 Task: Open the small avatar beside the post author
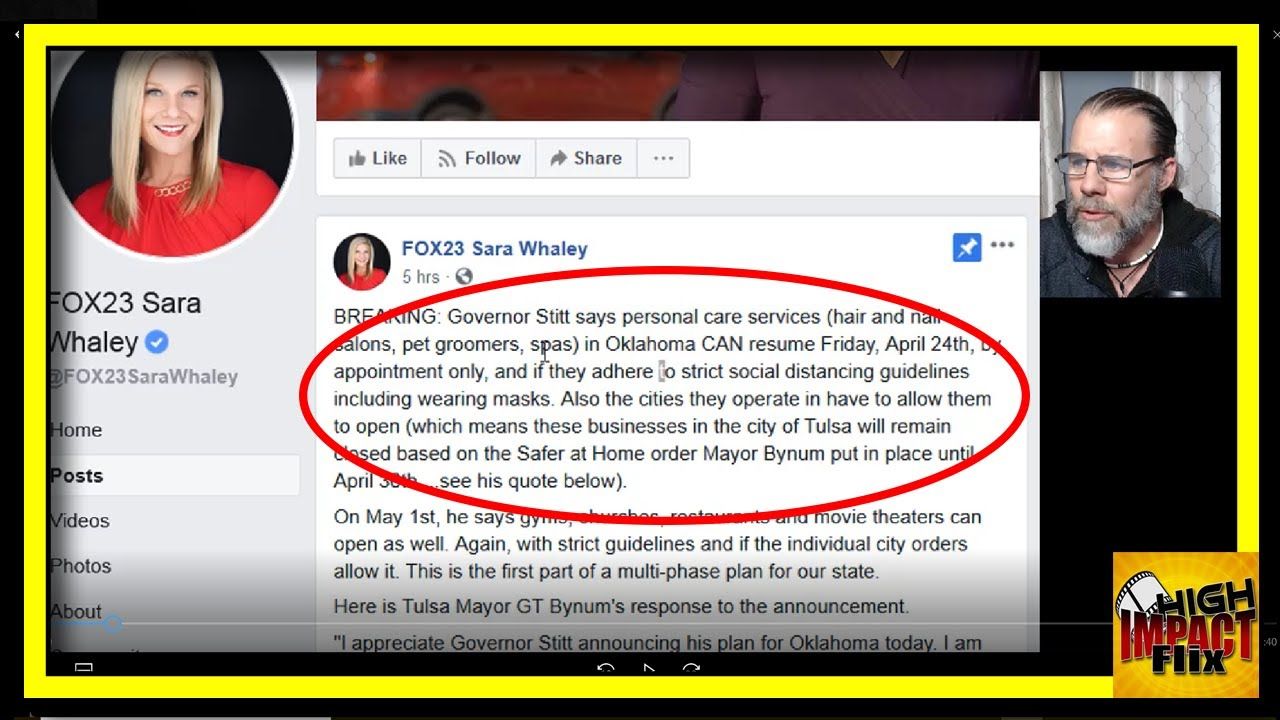pos(362,261)
